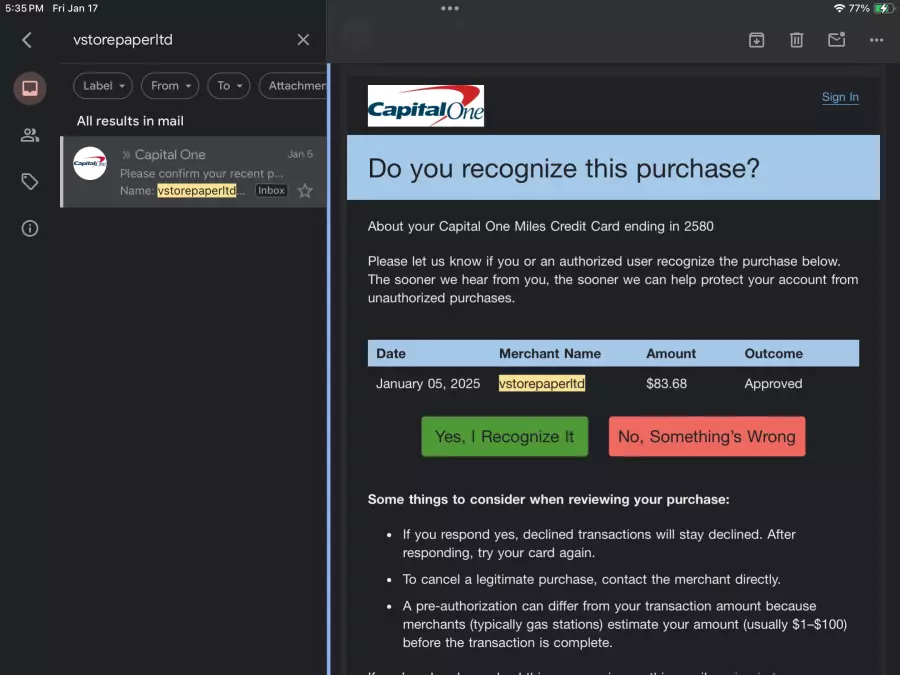Click the Outcome column header
Screen dimensions: 900x675
[773, 354]
